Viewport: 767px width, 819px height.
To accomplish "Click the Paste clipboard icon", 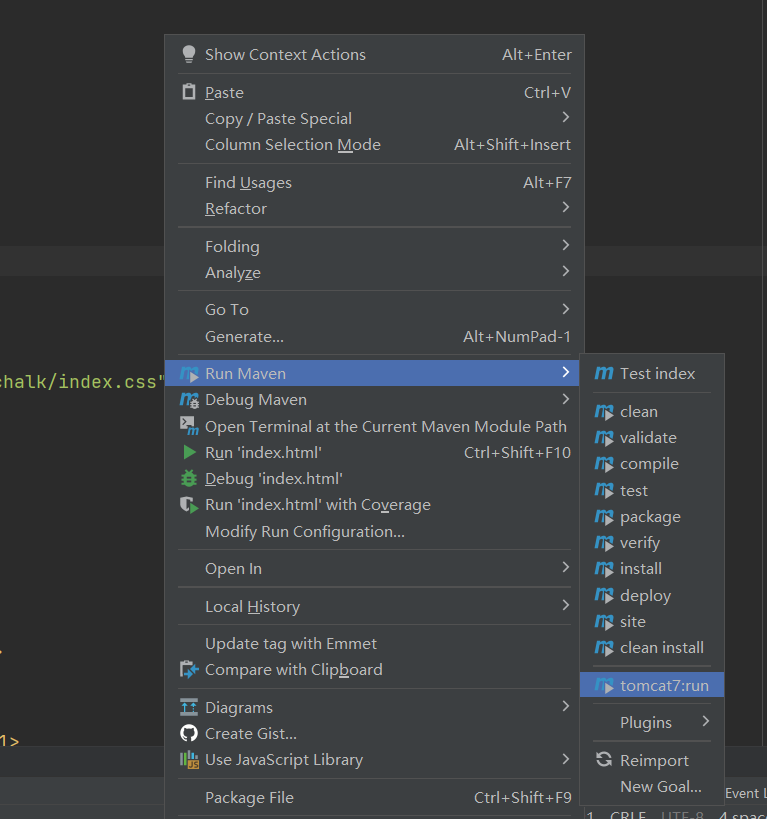I will (189, 92).
